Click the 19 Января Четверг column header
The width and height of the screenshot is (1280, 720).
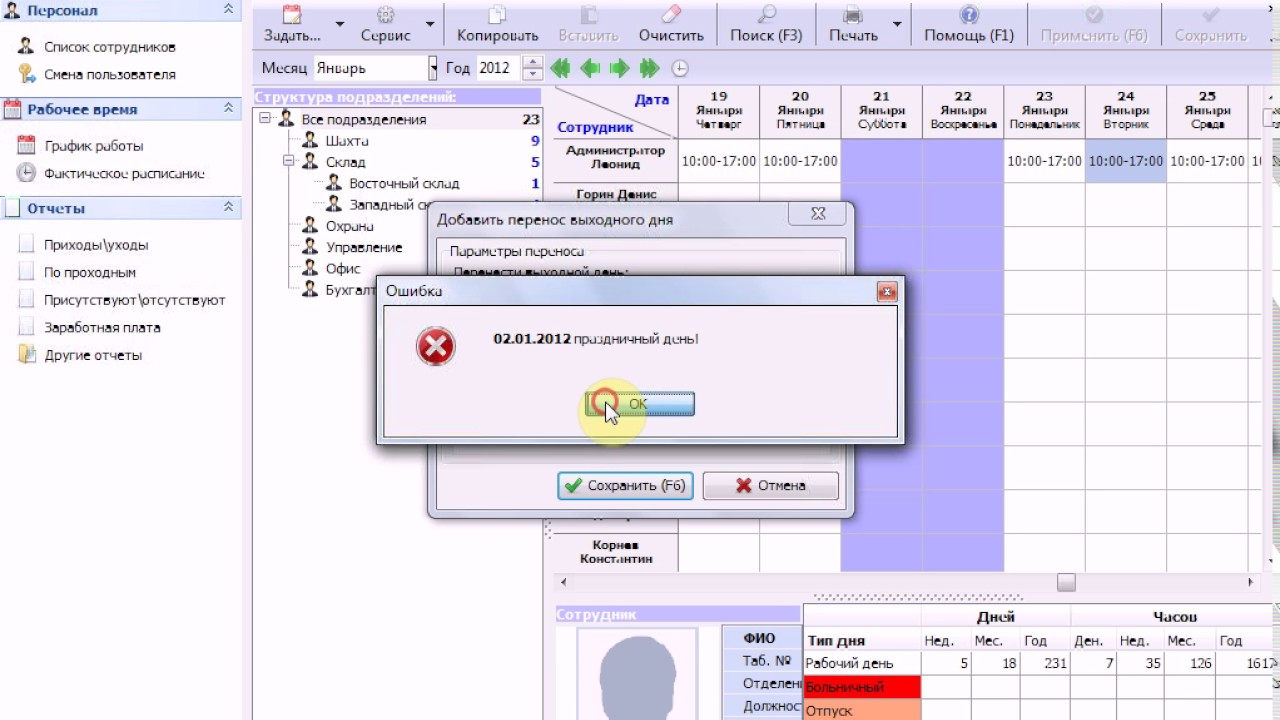tap(719, 111)
